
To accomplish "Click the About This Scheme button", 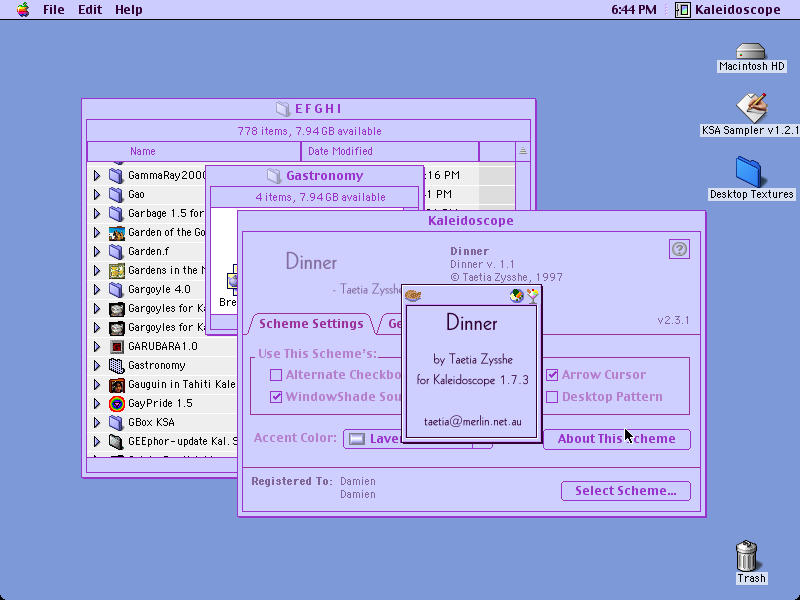I will point(616,439).
